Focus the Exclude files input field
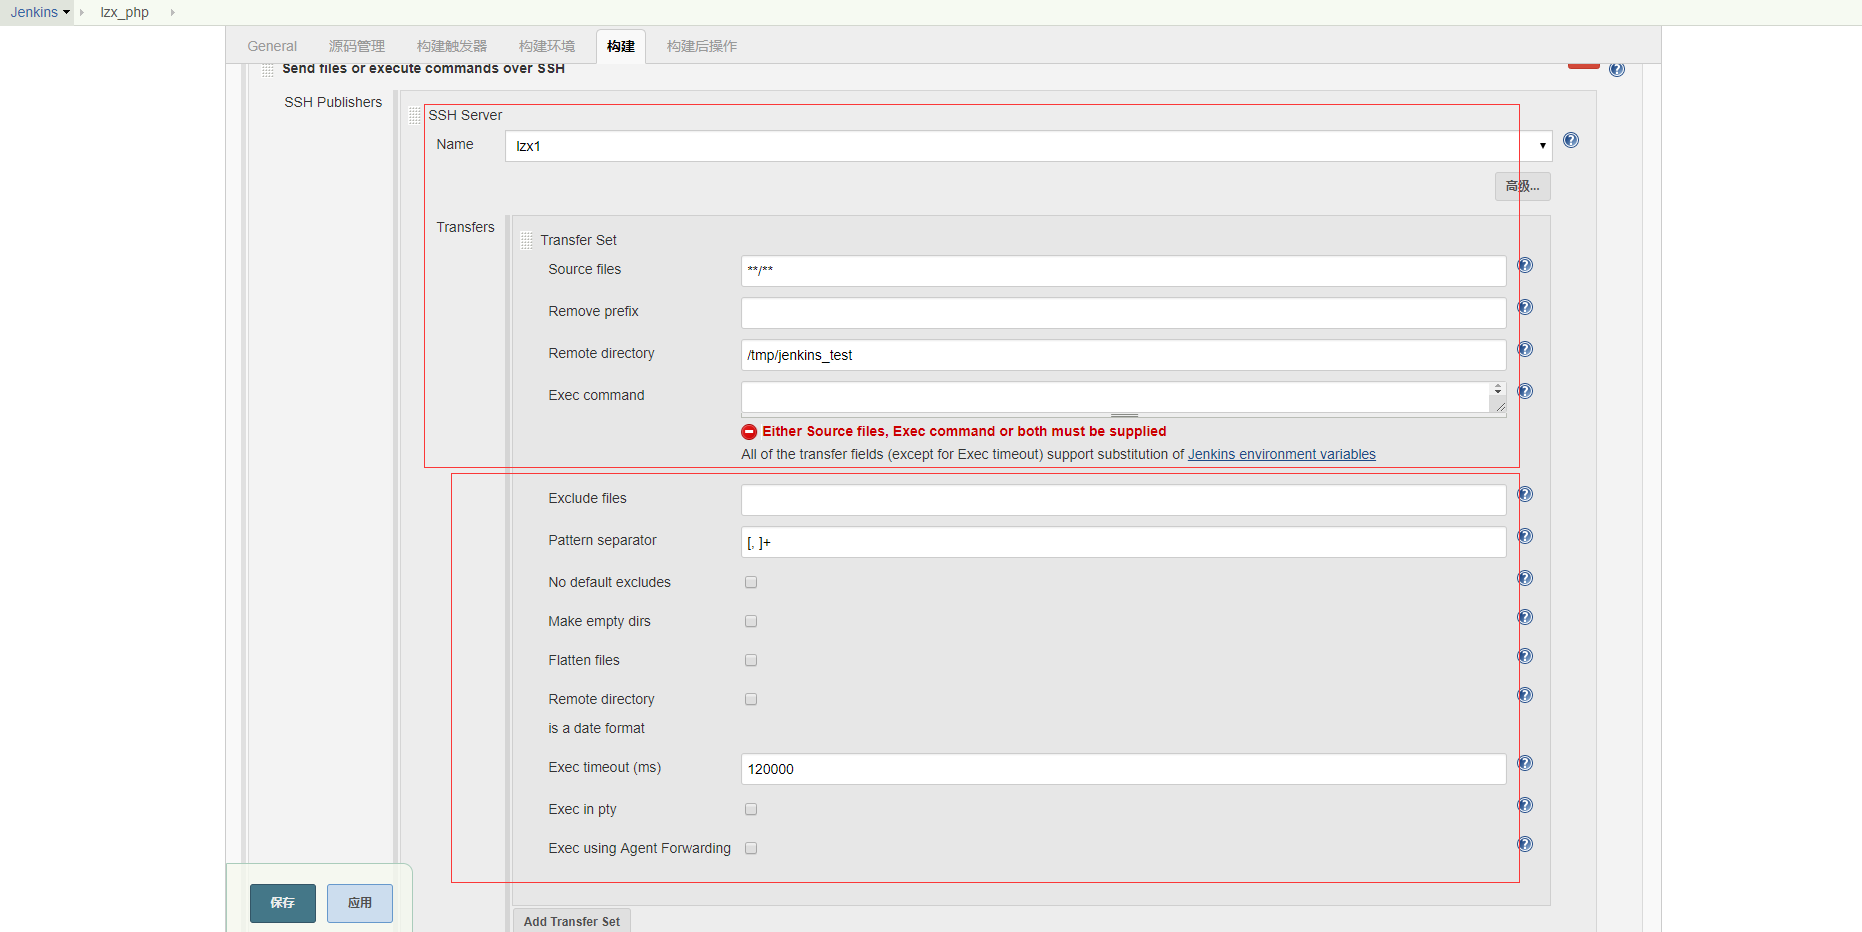Viewport: 1862px width, 932px height. pyautogui.click(x=1124, y=500)
